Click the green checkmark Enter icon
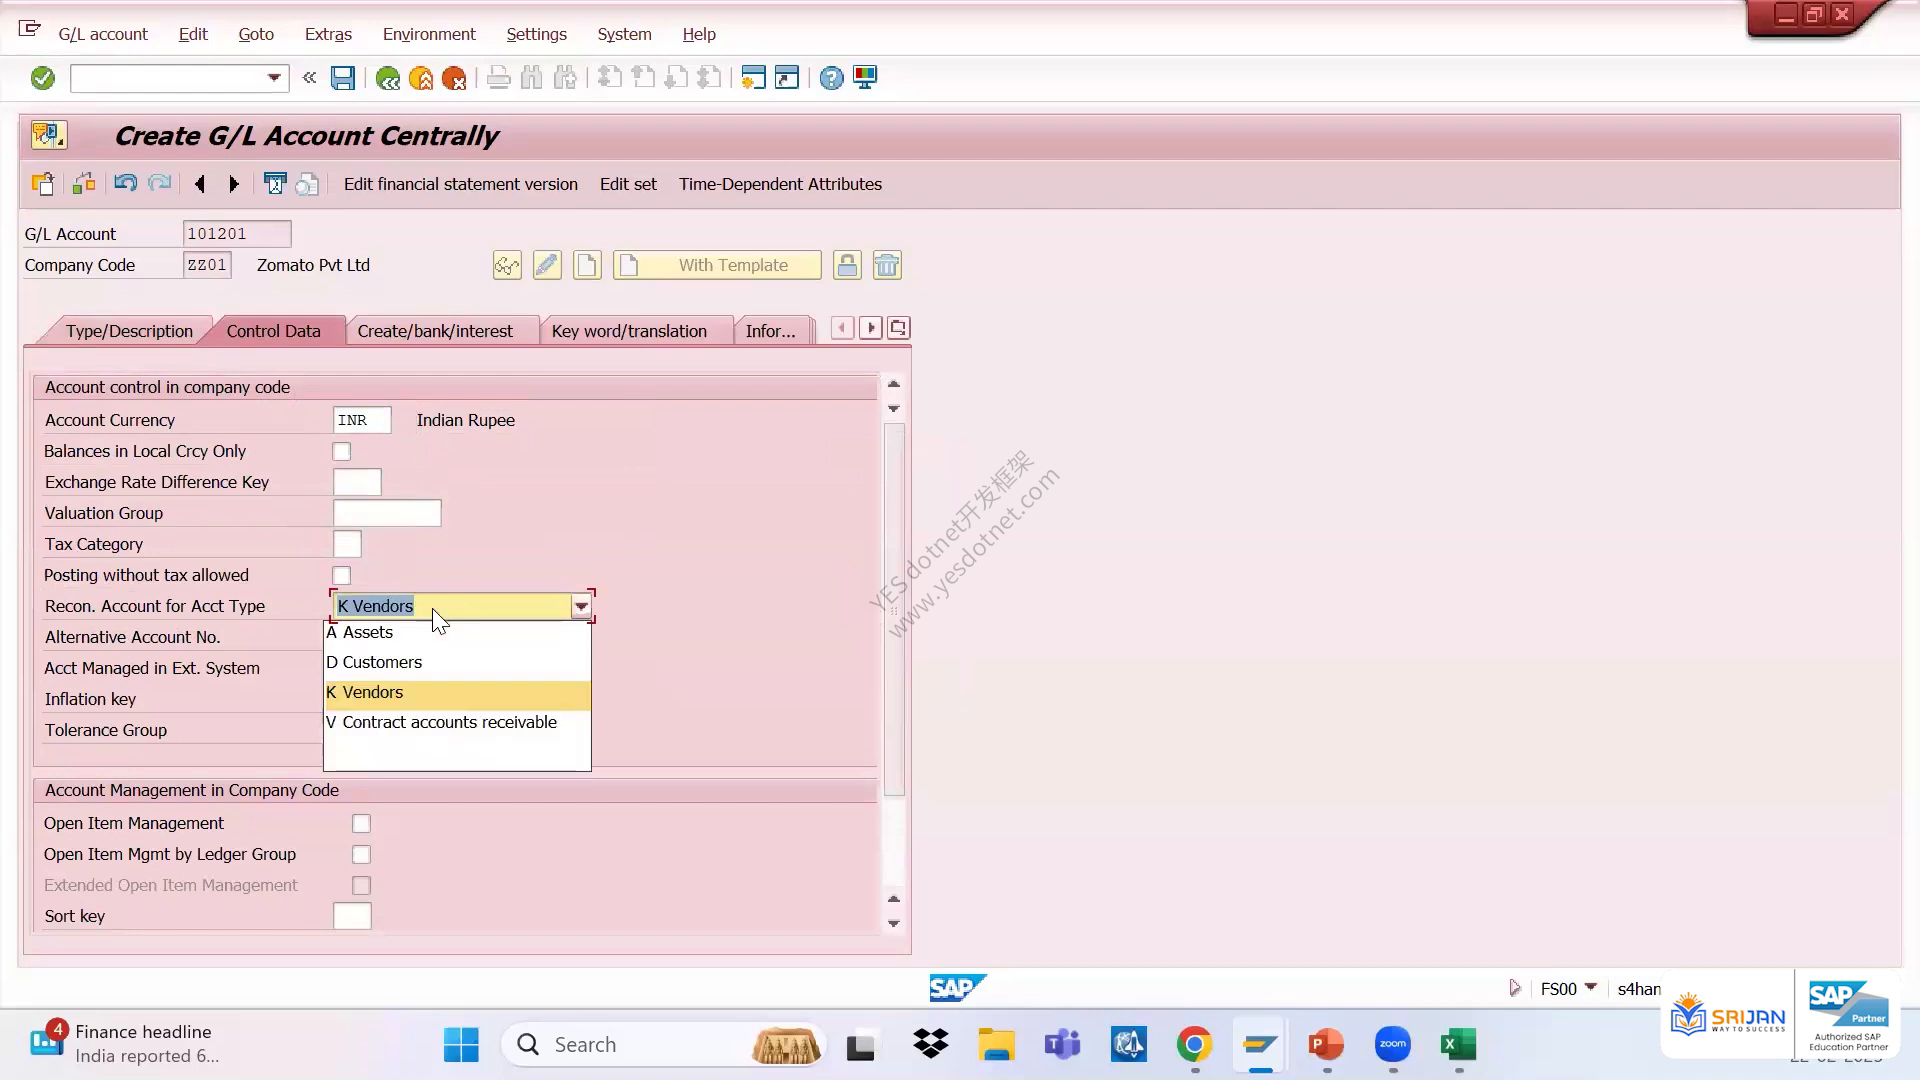 (x=43, y=78)
